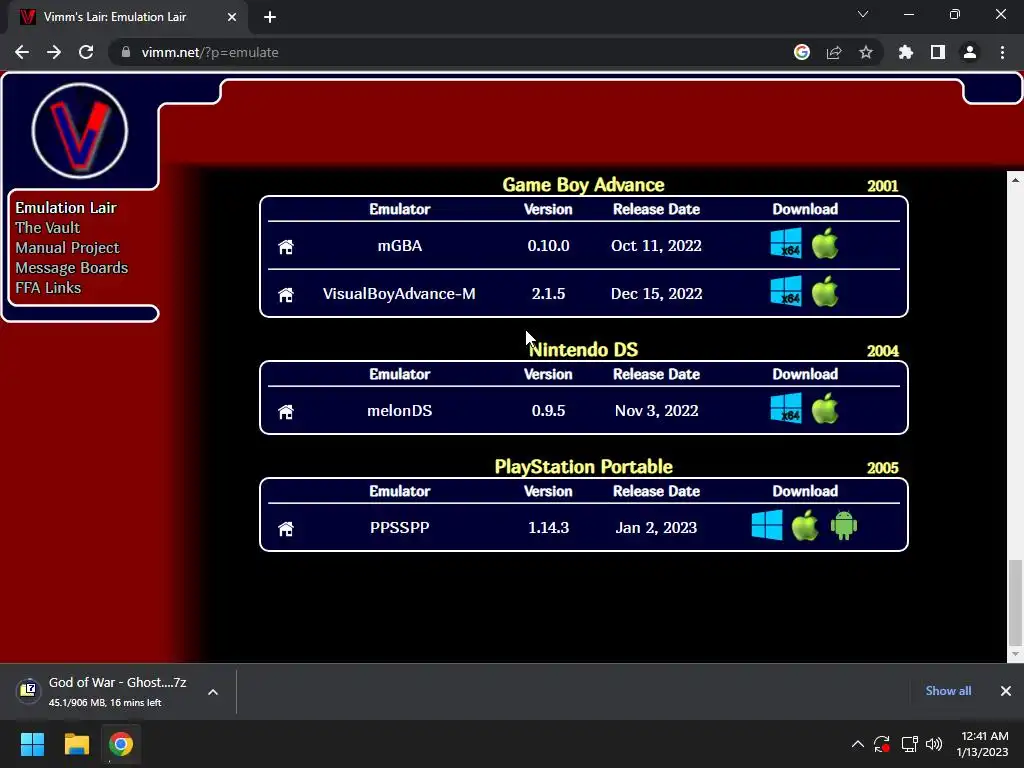Download melonDS for Windows x64
The width and height of the screenshot is (1024, 768).
tap(786, 408)
